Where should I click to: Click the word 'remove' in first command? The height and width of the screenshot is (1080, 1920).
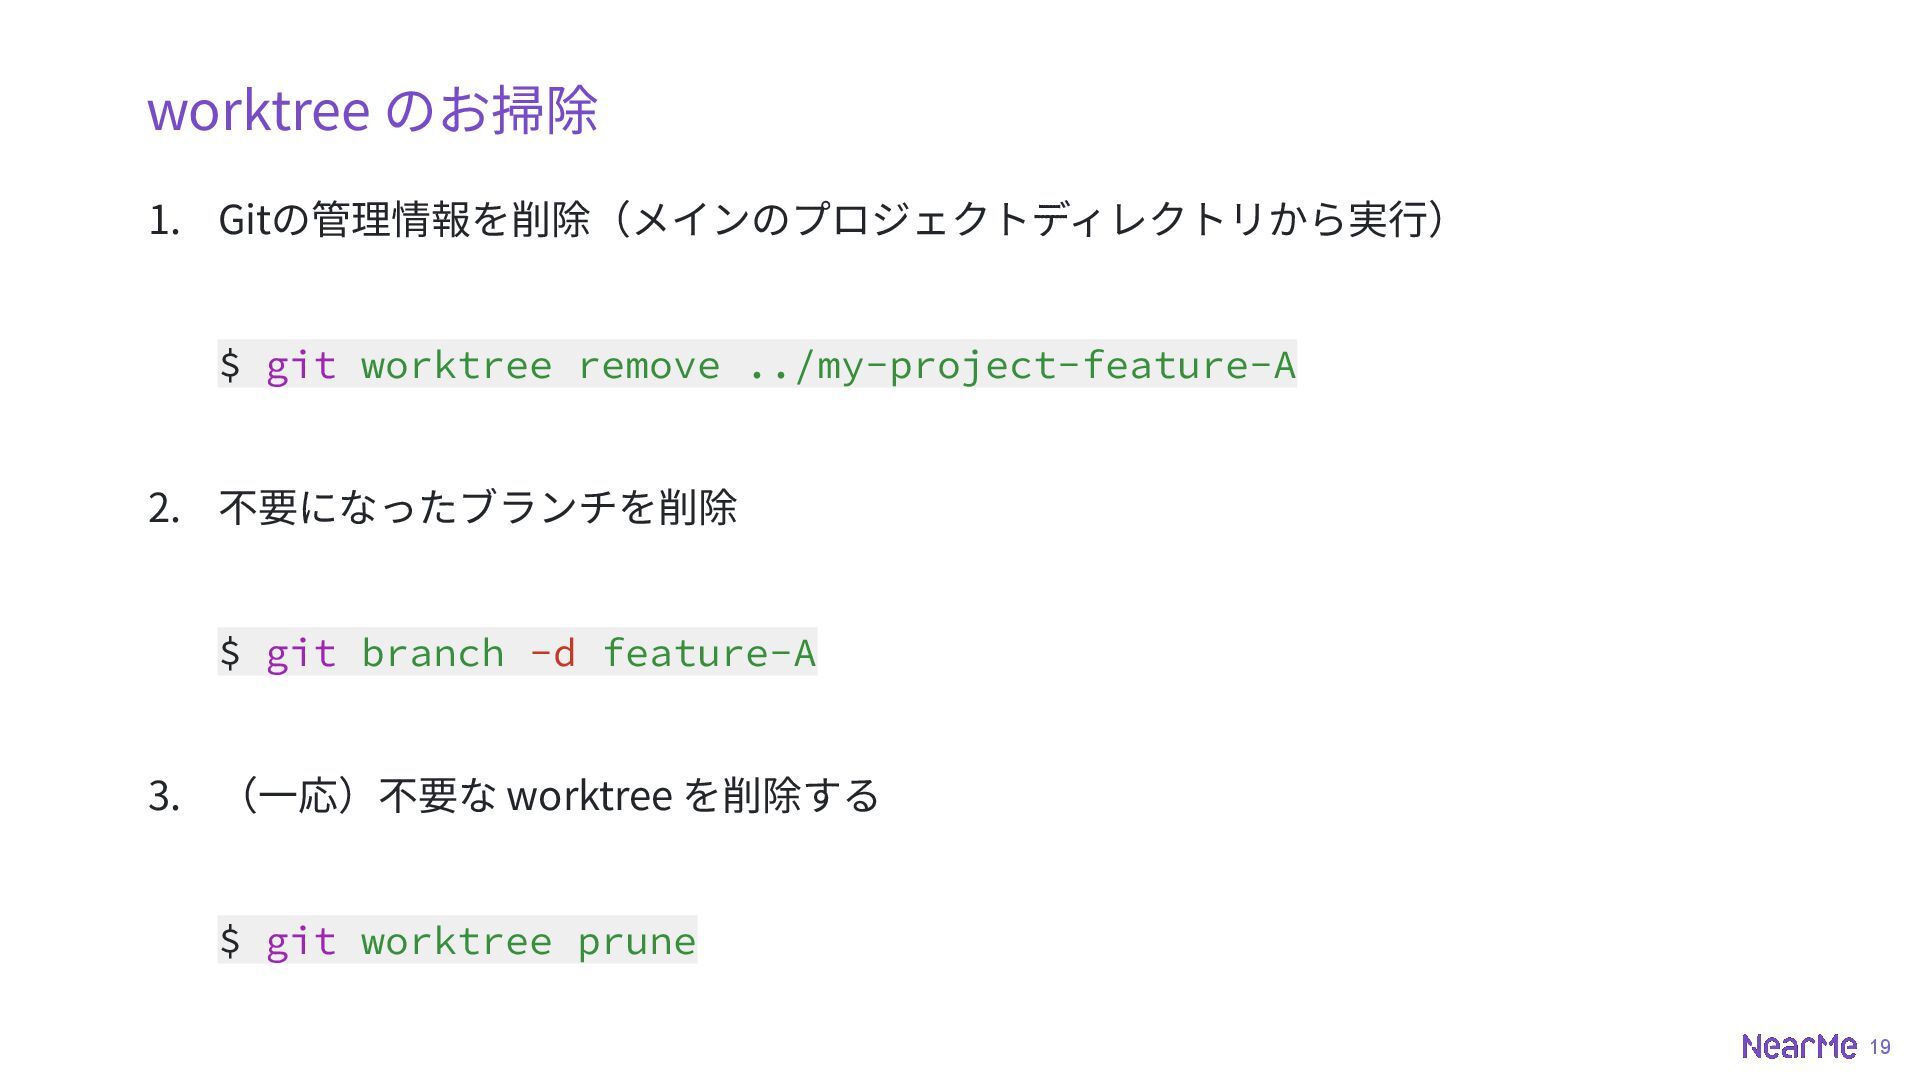pos(649,366)
